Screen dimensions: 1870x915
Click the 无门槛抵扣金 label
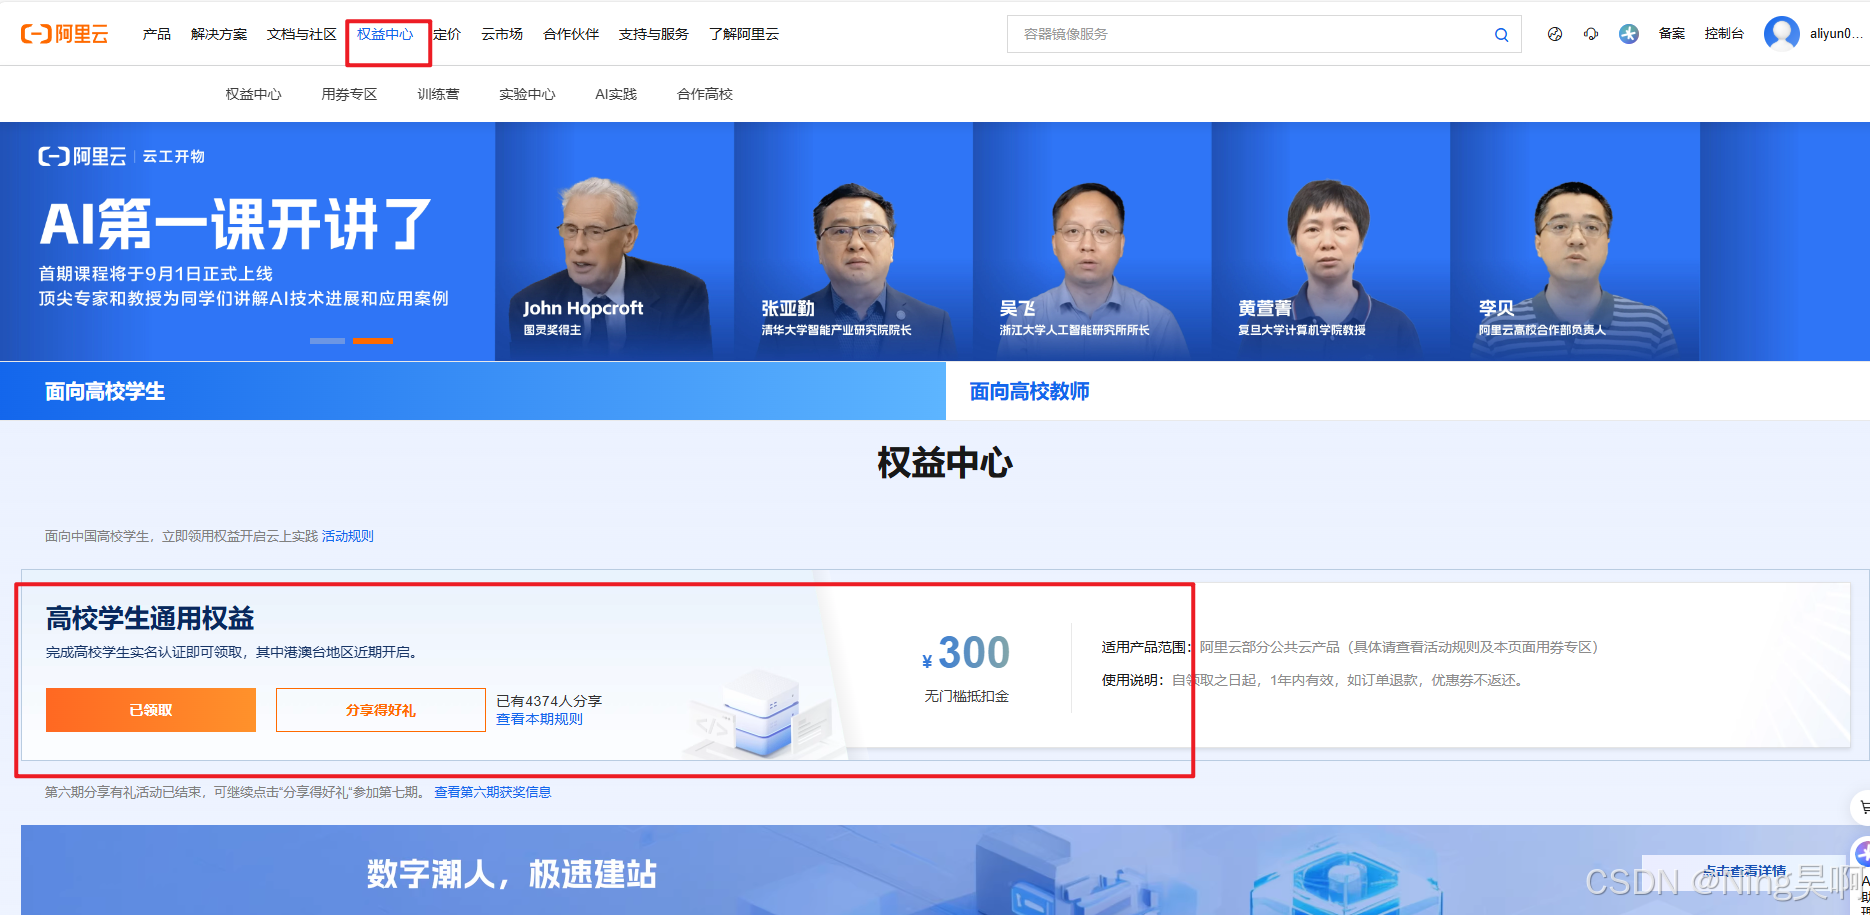pyautogui.click(x=966, y=696)
